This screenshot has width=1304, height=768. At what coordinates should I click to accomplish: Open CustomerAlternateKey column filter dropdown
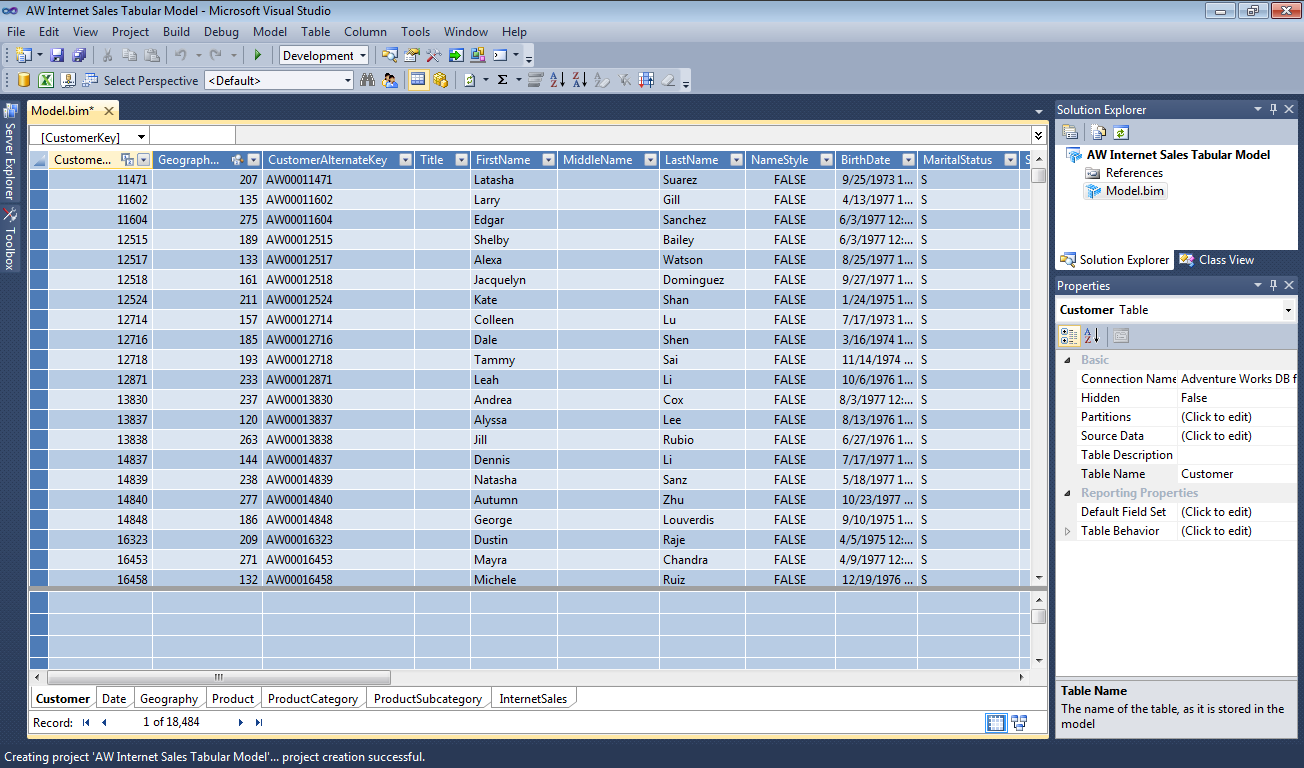405,160
